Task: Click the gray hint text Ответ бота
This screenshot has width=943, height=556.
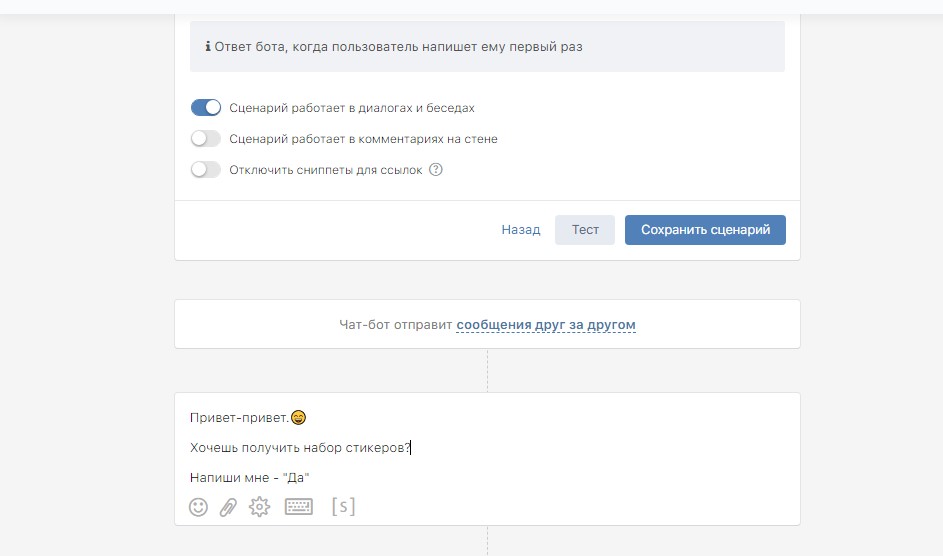Action: [x=400, y=47]
